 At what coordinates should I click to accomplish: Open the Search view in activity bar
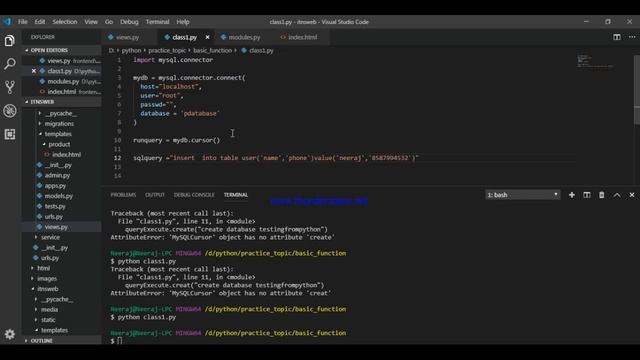(x=10, y=64)
